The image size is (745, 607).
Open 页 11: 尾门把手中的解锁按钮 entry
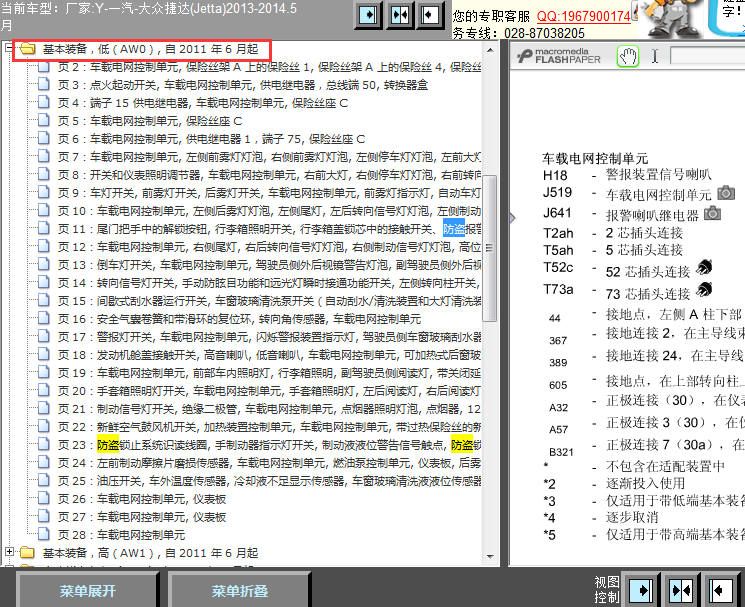point(269,229)
